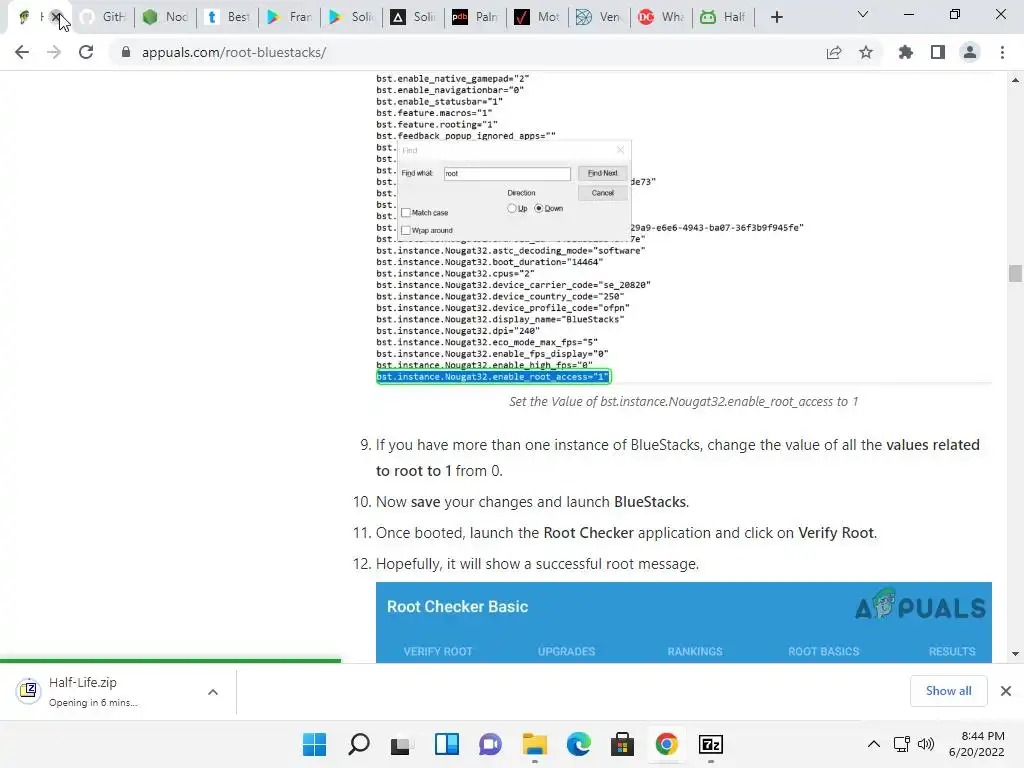Open 7-Zip from taskbar
Screen dimensions: 1024x768
(x=711, y=744)
